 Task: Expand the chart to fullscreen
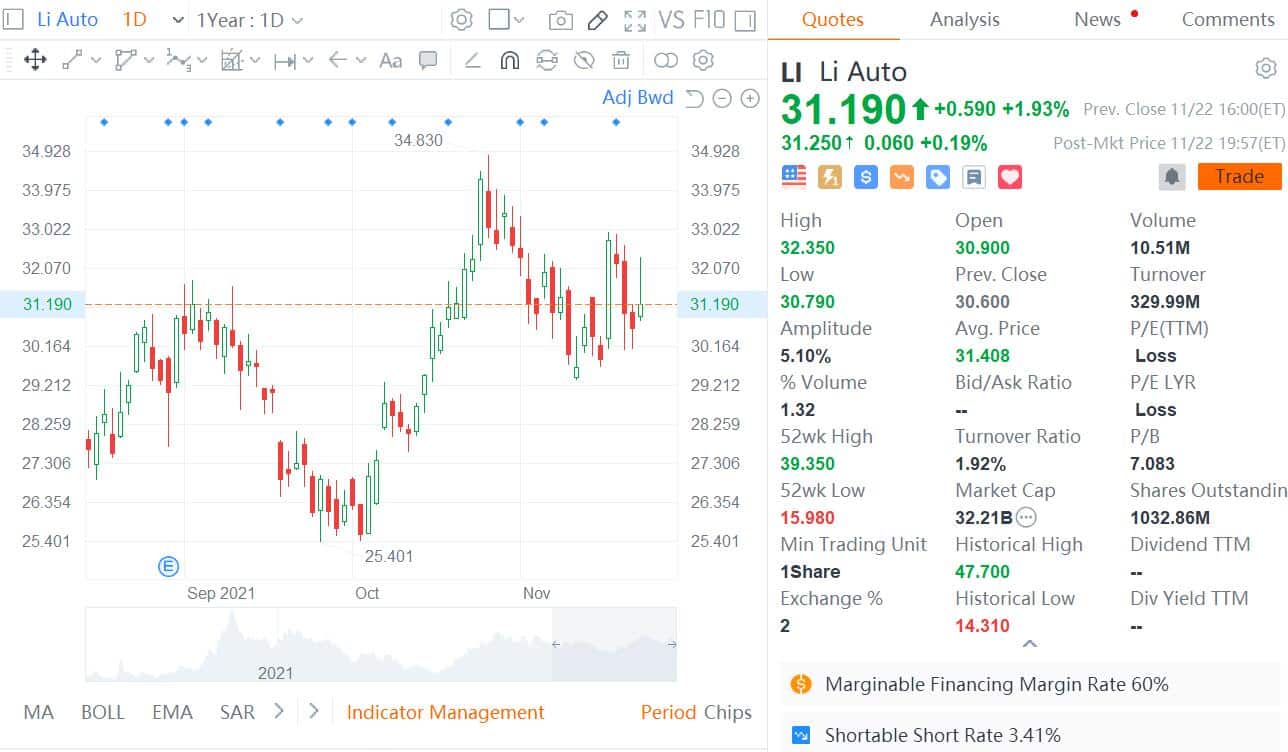(634, 19)
